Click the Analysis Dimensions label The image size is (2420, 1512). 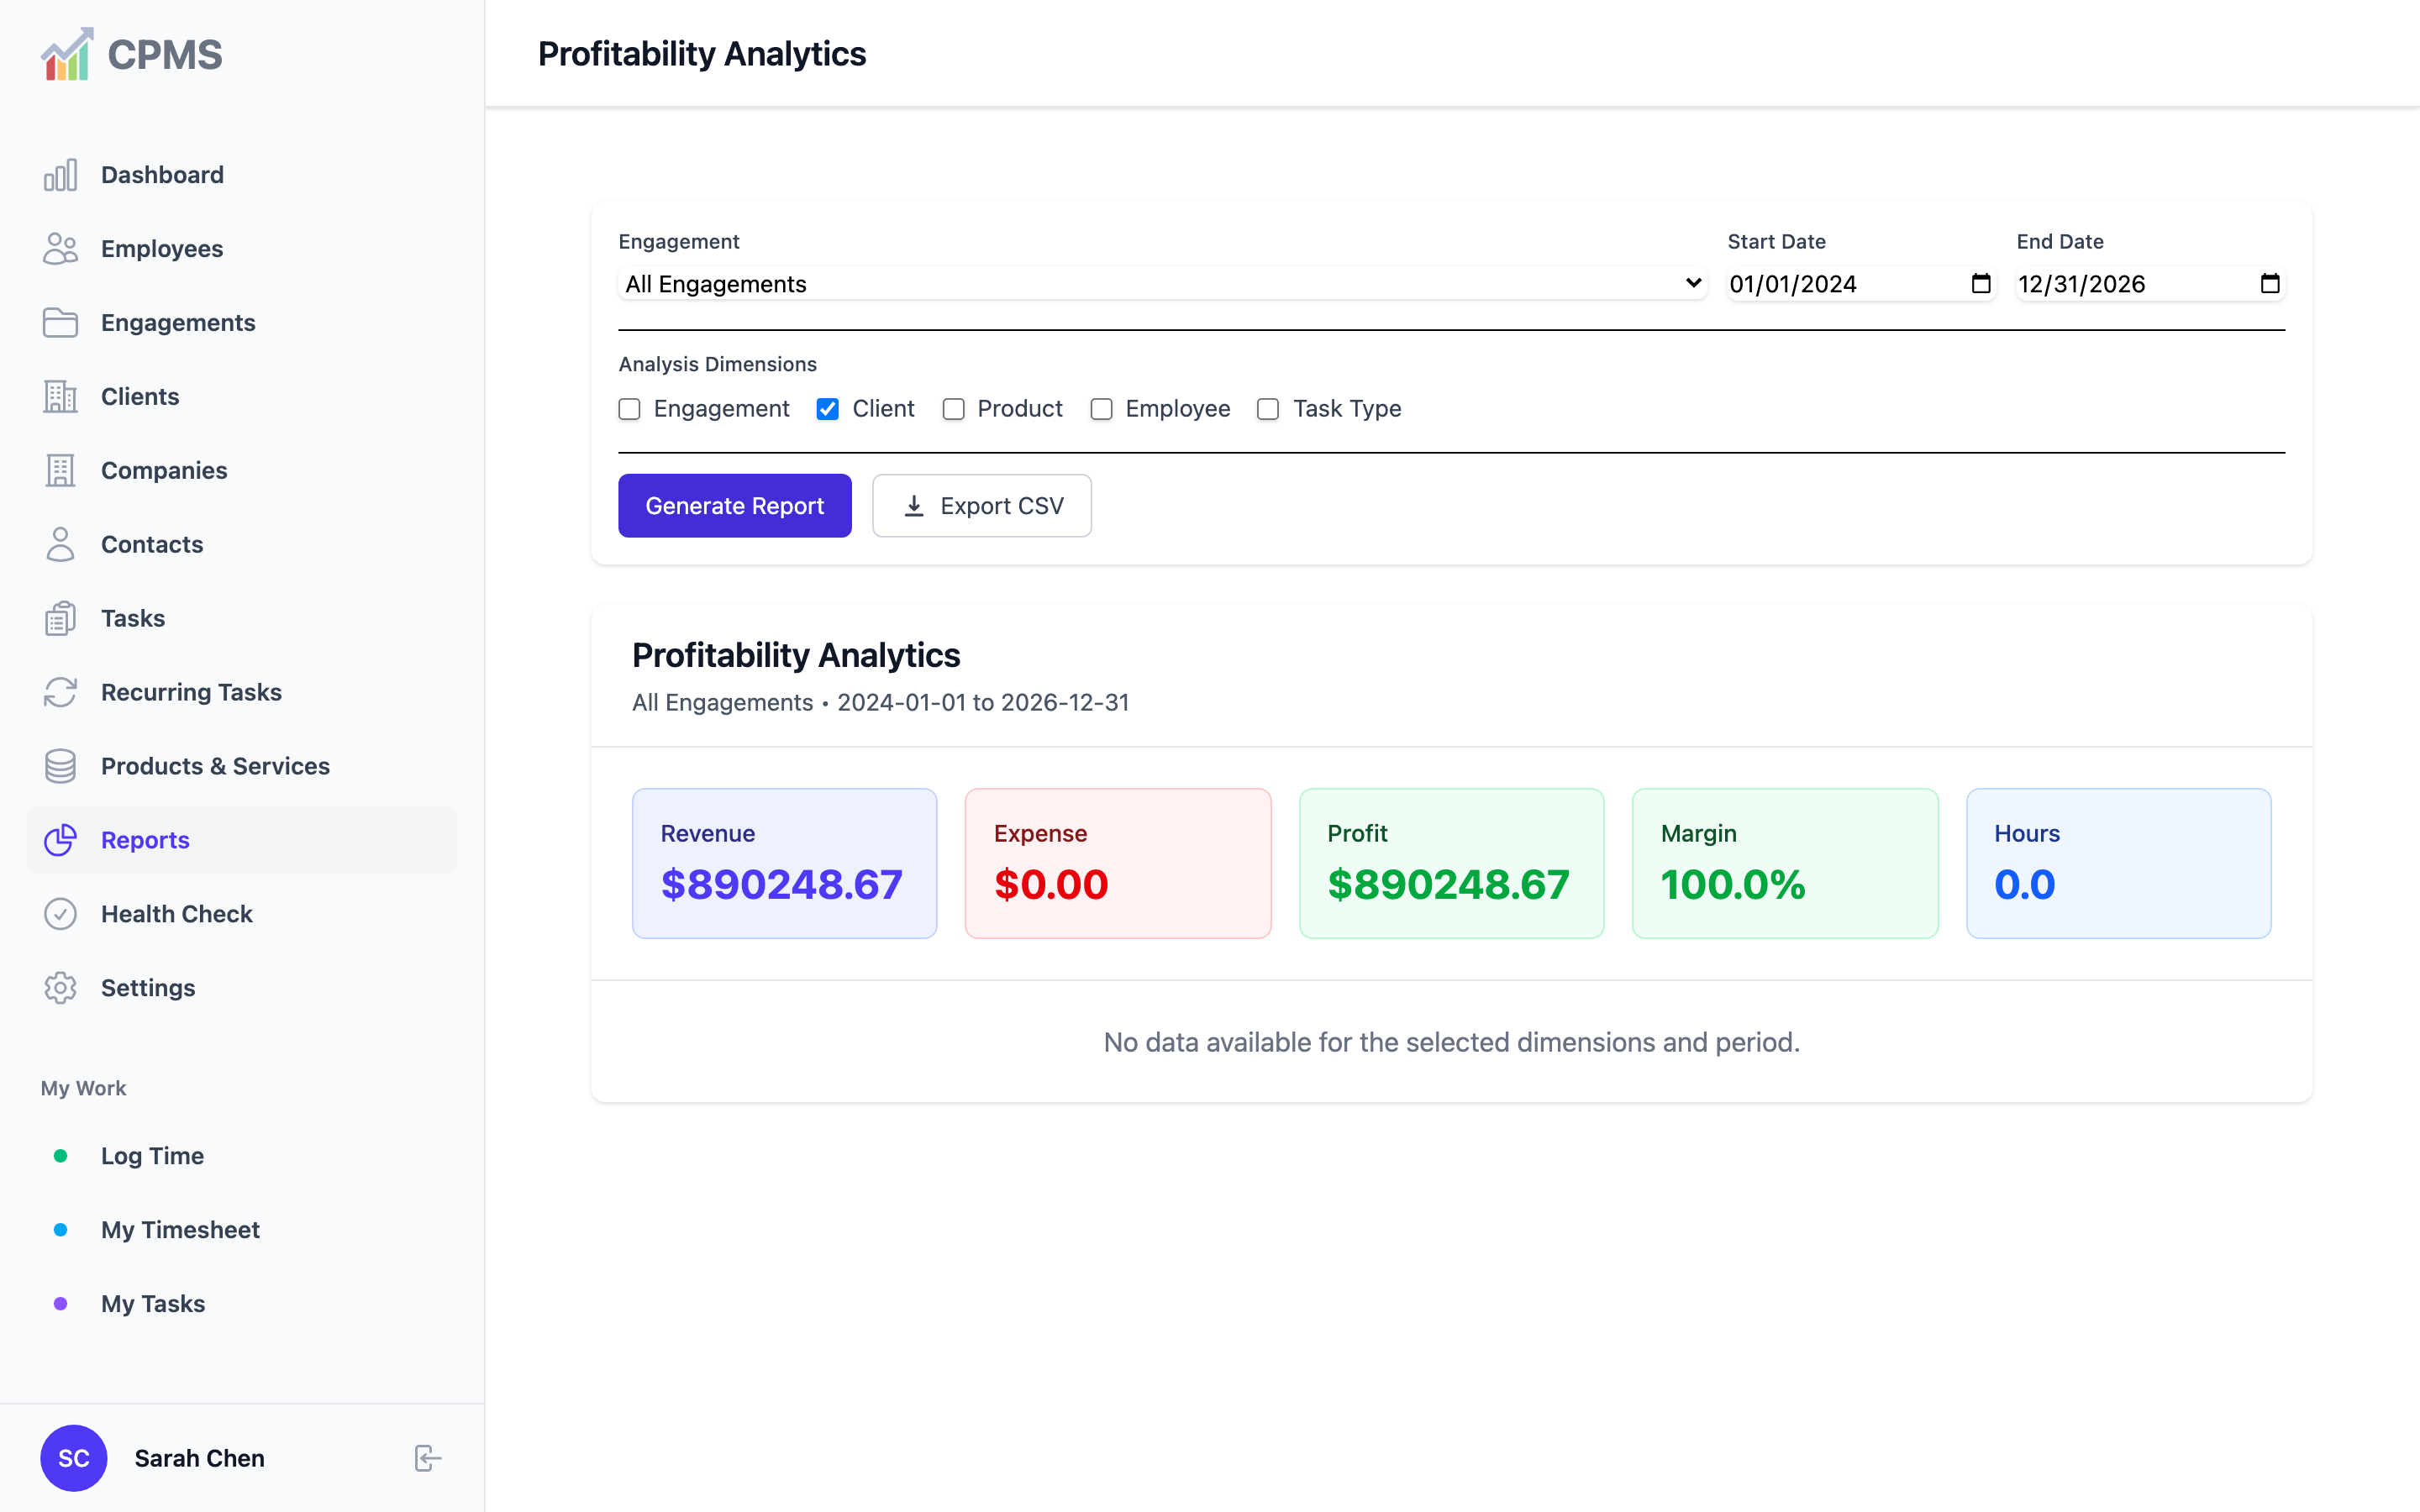coord(717,365)
